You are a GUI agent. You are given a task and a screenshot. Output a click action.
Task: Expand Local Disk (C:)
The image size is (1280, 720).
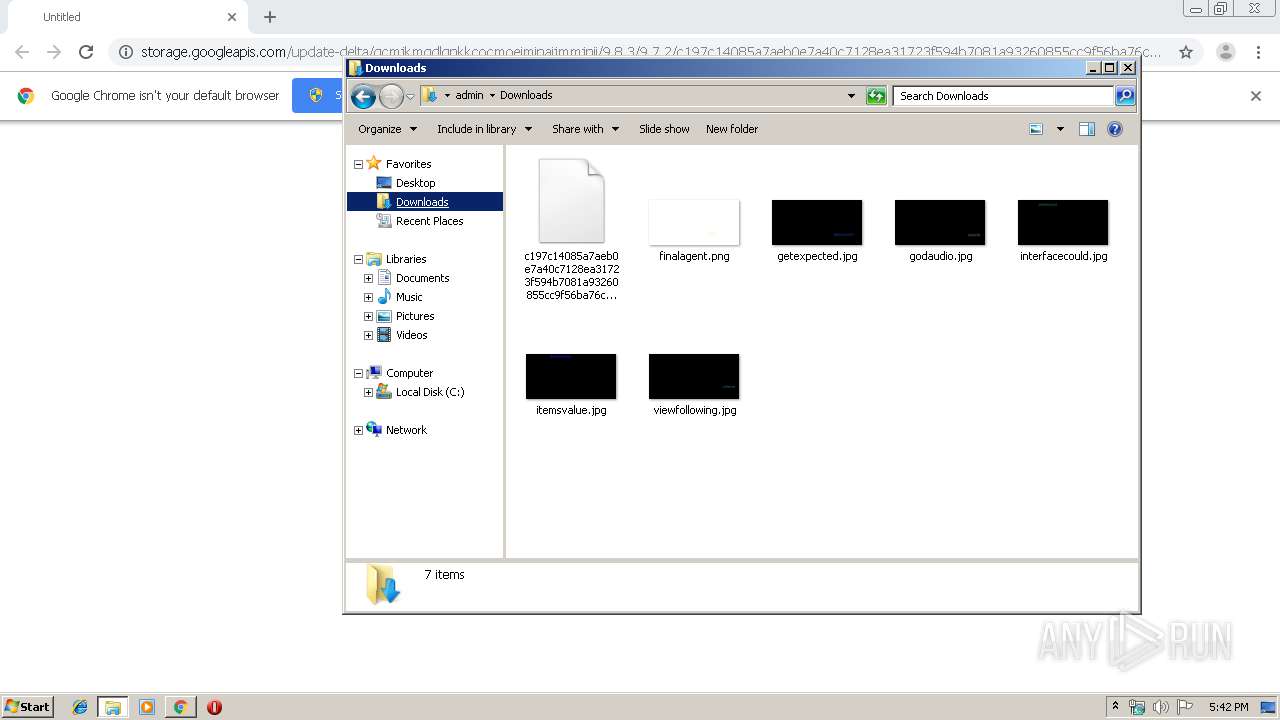tap(368, 392)
